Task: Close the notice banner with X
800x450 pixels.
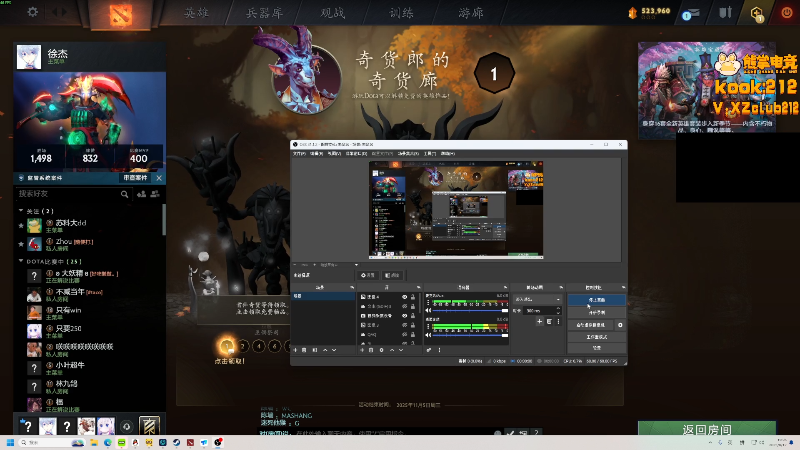Action: click(x=159, y=178)
